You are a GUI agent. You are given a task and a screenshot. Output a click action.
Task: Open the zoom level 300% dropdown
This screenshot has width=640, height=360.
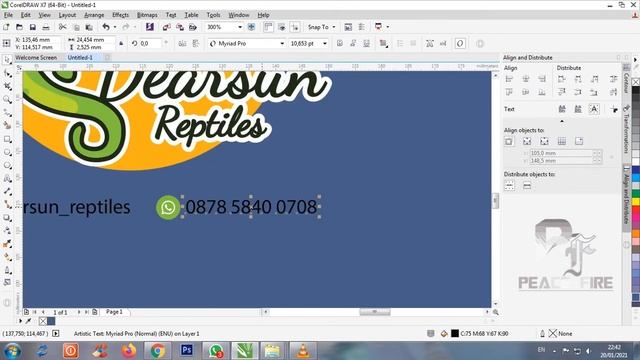pyautogui.click(x=240, y=27)
